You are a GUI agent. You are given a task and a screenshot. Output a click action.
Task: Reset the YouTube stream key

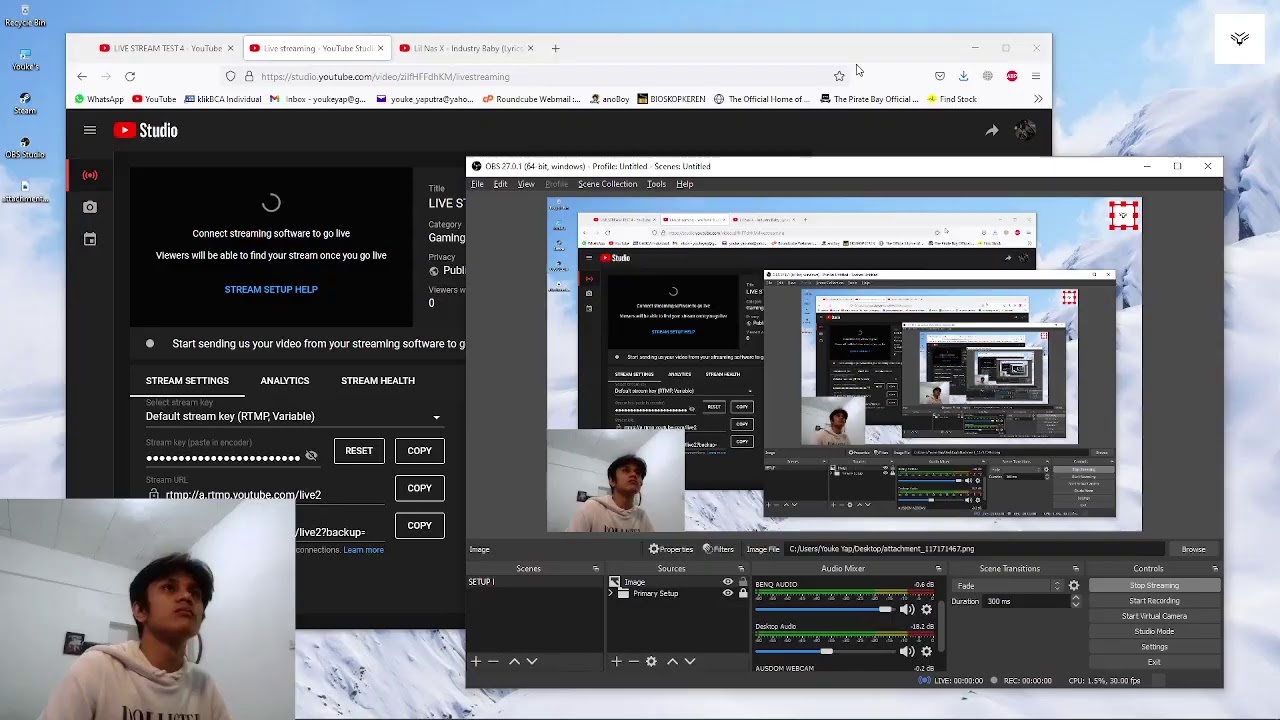359,451
